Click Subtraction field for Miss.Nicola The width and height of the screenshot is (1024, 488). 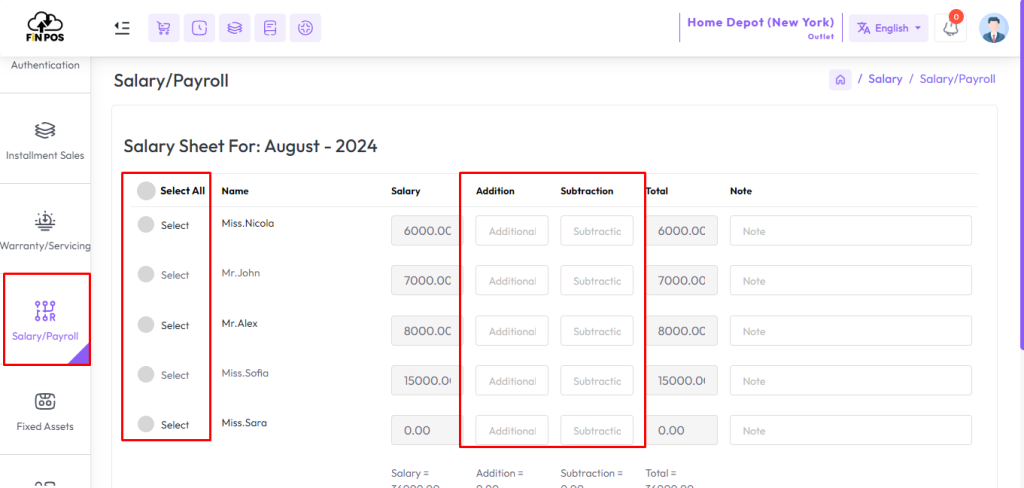[597, 231]
